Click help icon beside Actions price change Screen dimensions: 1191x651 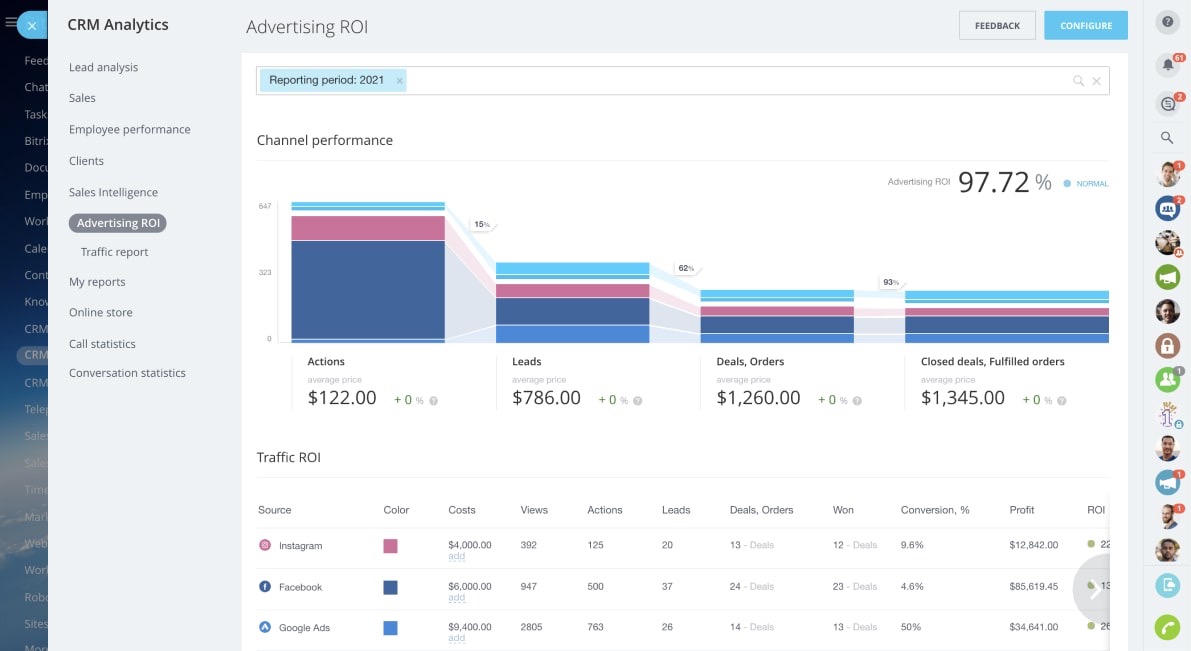point(433,400)
